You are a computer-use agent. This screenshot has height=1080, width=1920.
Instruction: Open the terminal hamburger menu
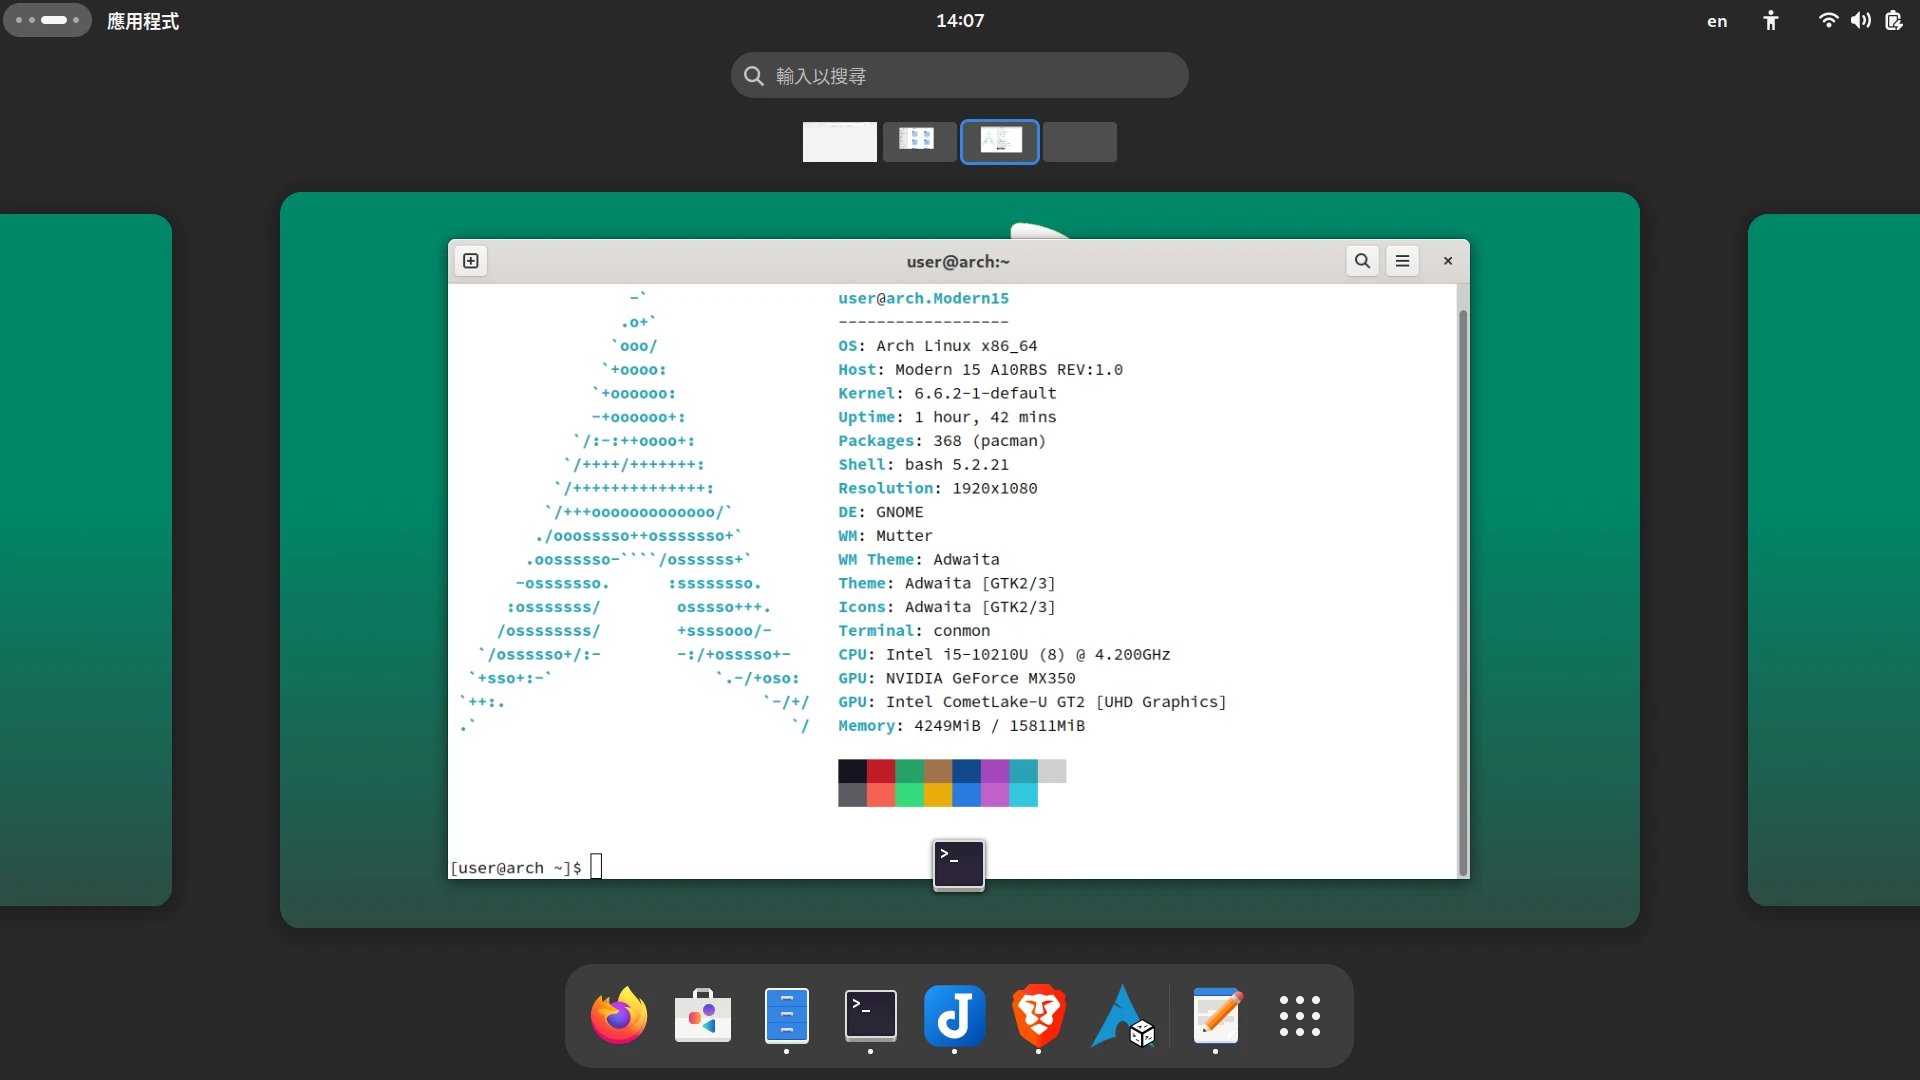pos(1402,261)
